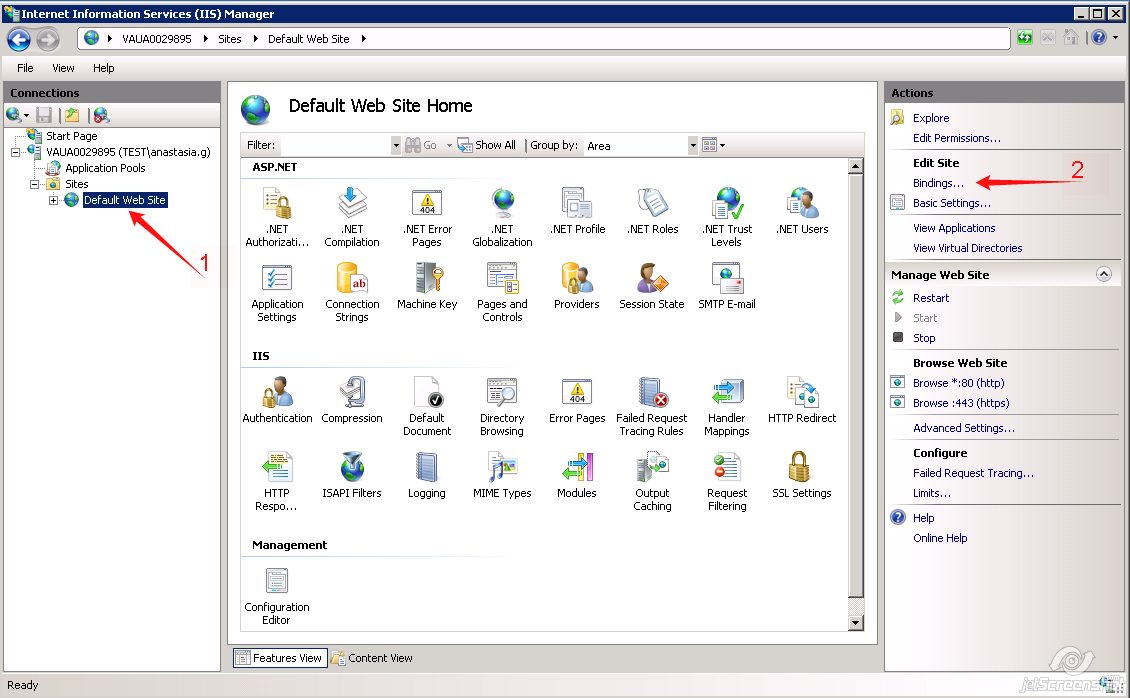The width and height of the screenshot is (1130, 698).
Task: Open the View menu
Action: (x=62, y=68)
